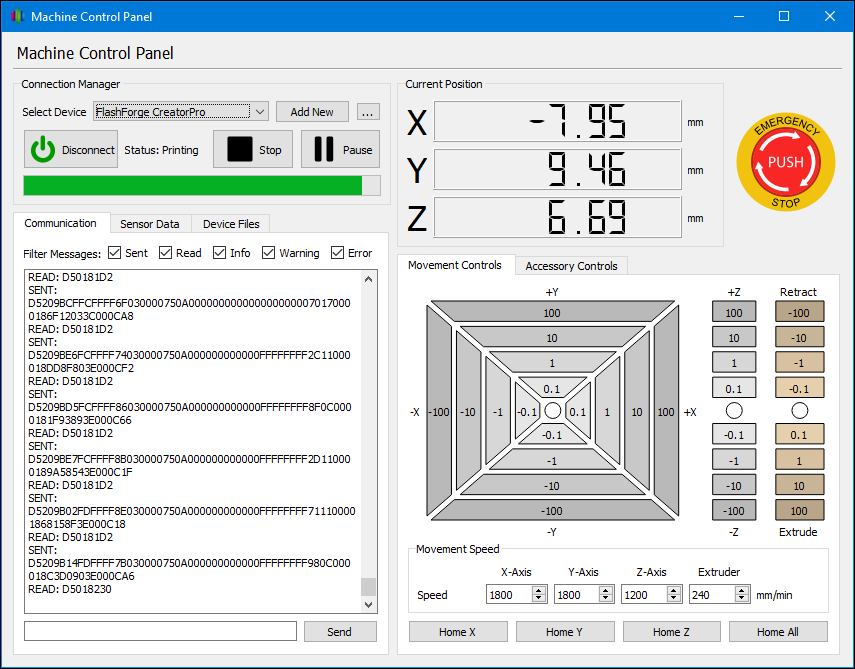Extrude filament by 10
Viewport: 855px width, 669px height.
point(799,485)
